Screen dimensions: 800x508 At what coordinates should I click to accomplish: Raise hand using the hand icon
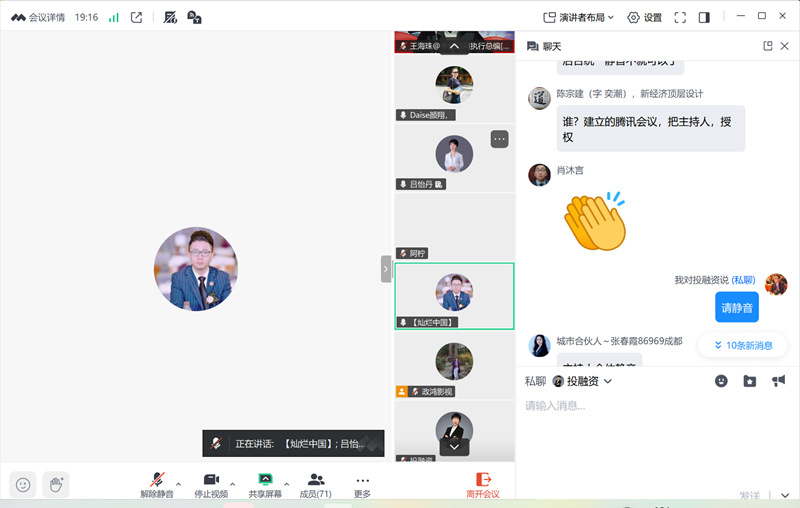(x=55, y=484)
